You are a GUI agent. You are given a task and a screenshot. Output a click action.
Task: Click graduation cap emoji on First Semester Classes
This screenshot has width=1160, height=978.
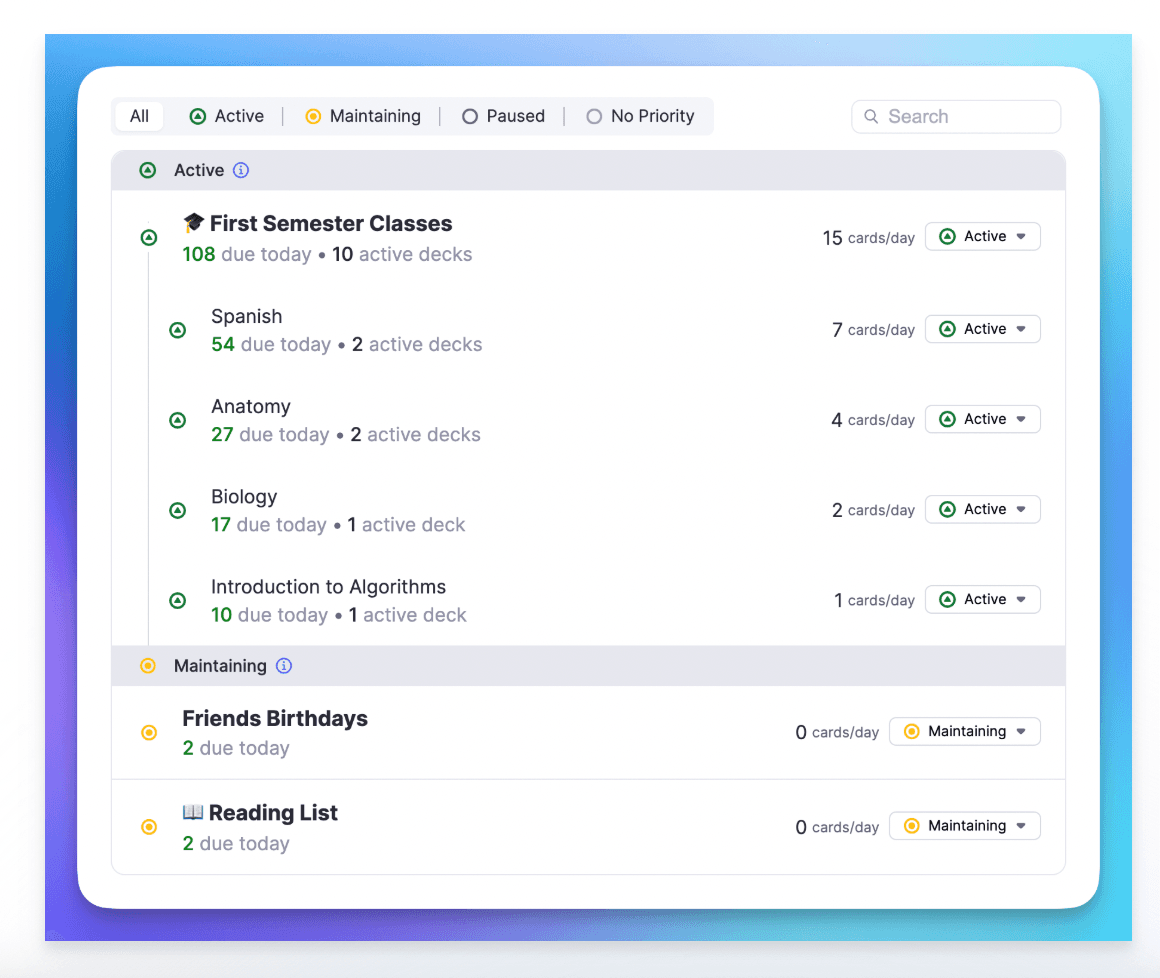[x=193, y=223]
